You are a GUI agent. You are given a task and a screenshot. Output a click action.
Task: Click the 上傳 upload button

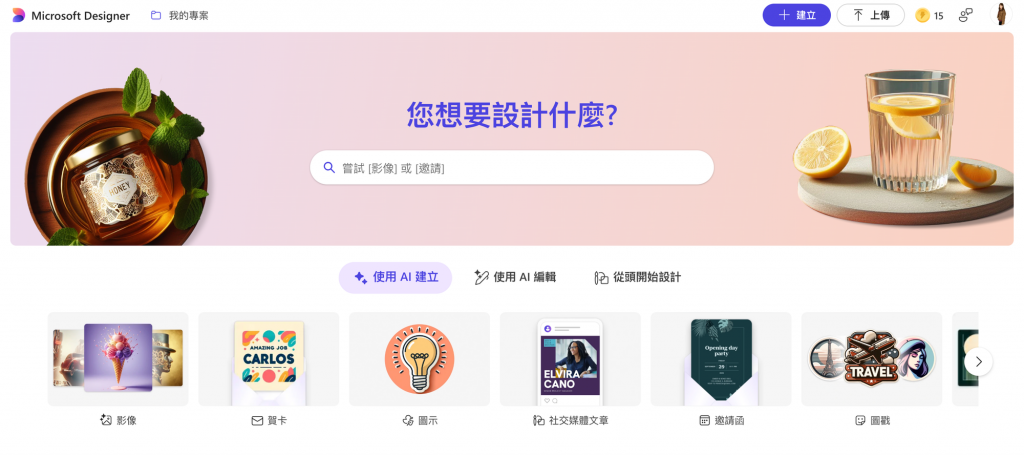[871, 15]
